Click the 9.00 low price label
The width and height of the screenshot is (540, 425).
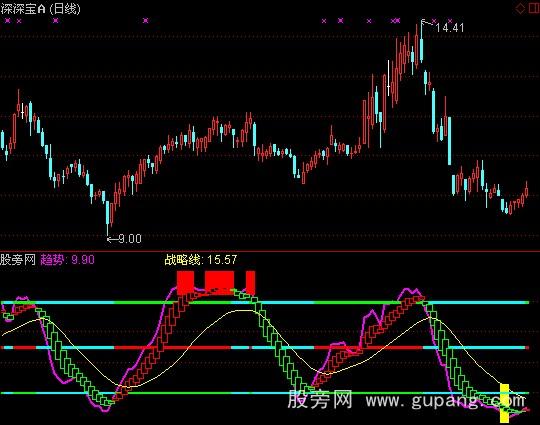[x=130, y=239]
